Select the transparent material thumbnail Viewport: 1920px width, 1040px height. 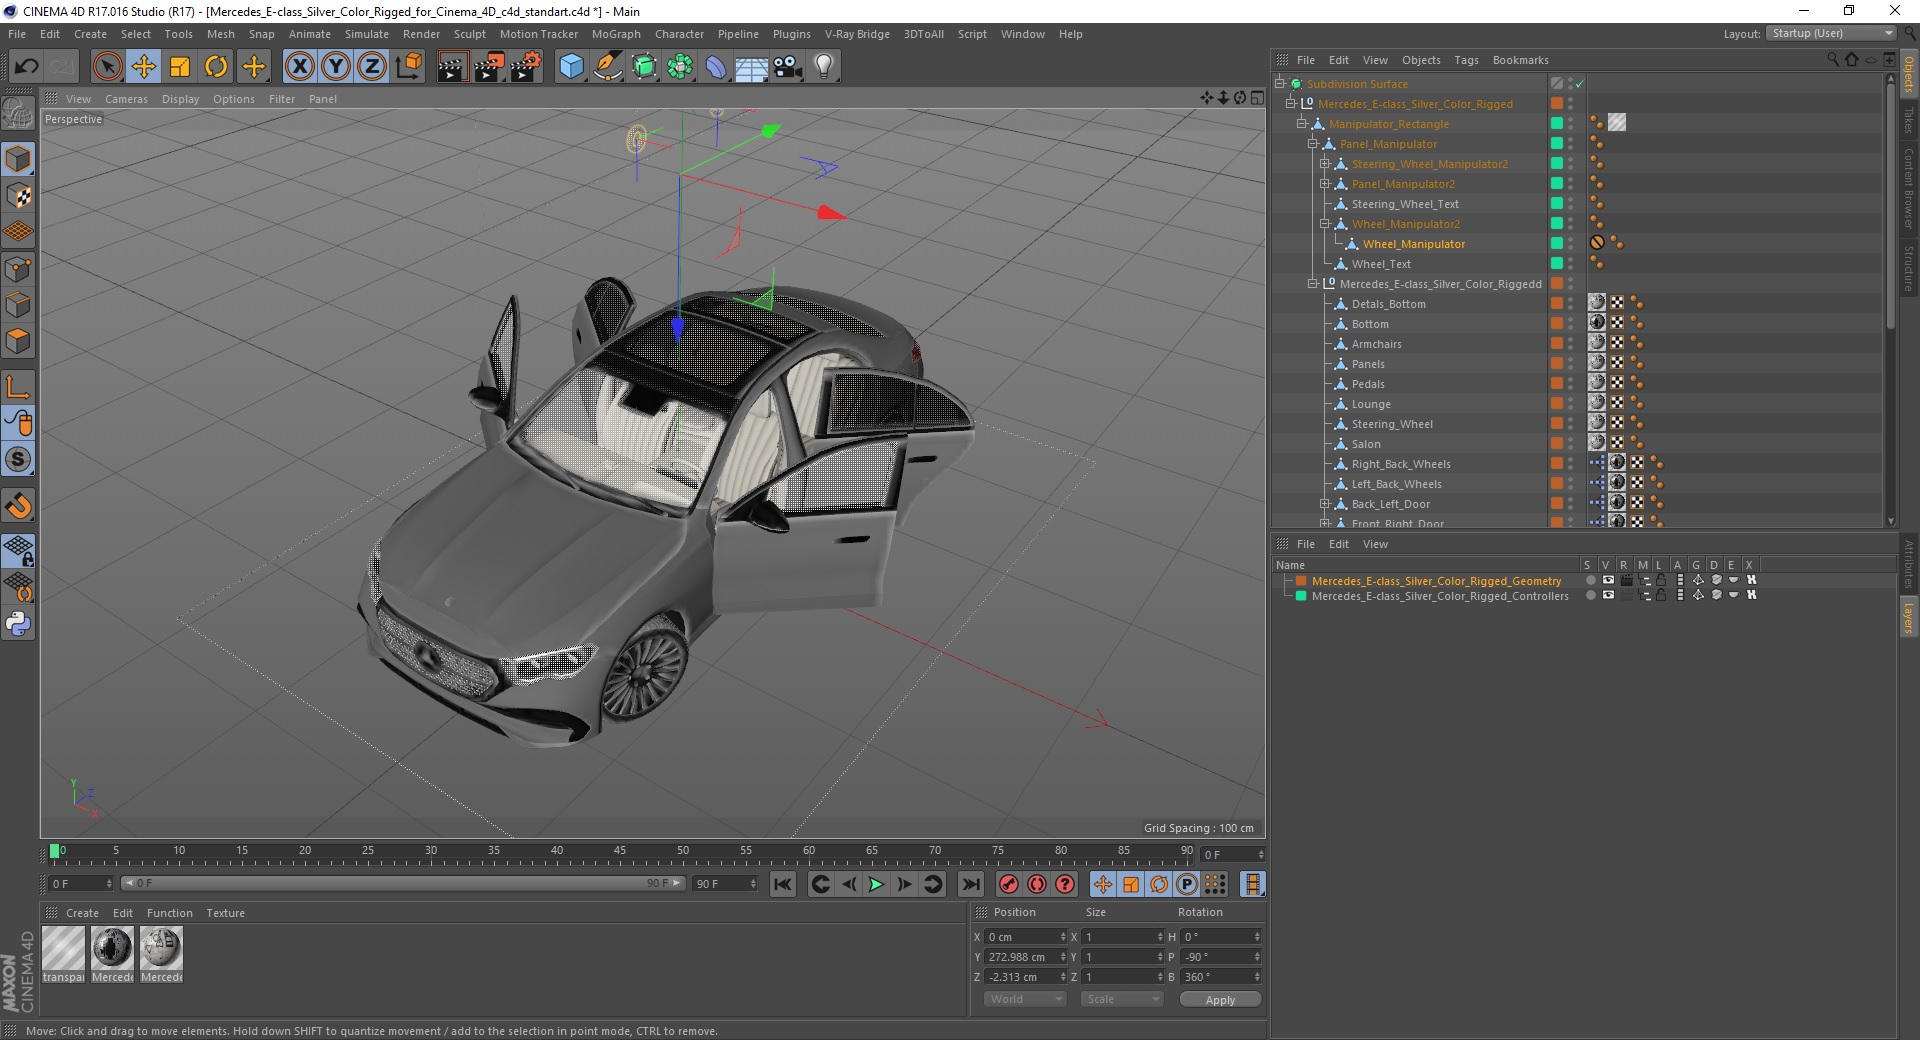63,948
